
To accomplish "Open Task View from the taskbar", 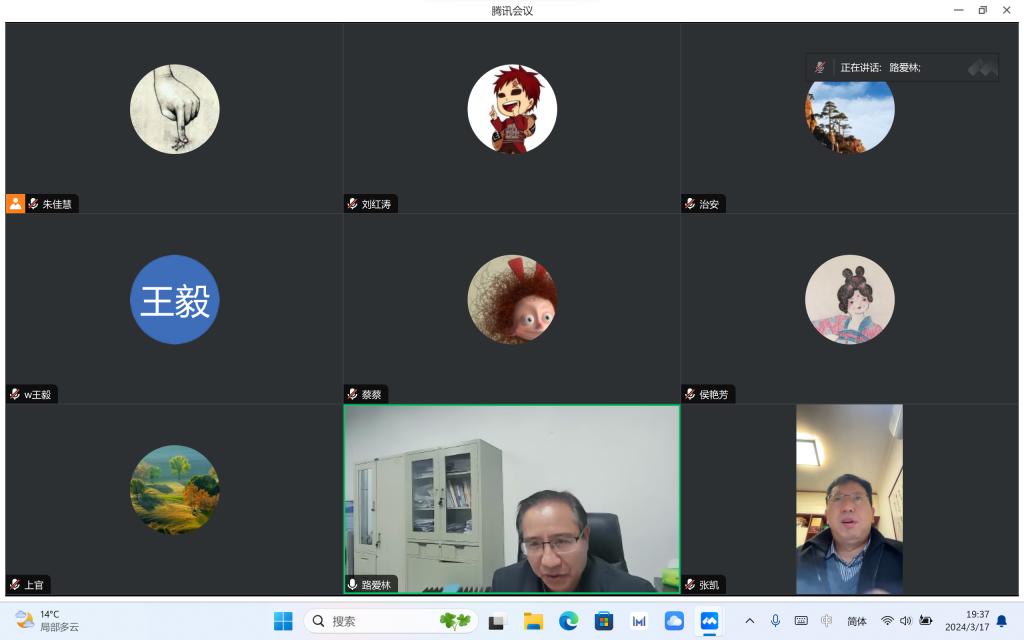I will tap(498, 621).
